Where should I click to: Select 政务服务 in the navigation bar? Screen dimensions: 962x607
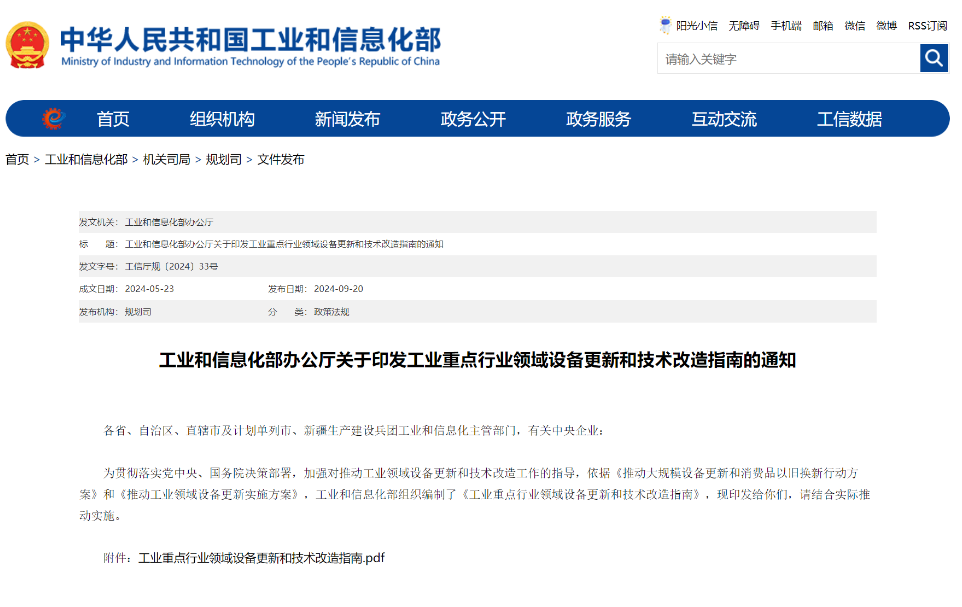[598, 119]
